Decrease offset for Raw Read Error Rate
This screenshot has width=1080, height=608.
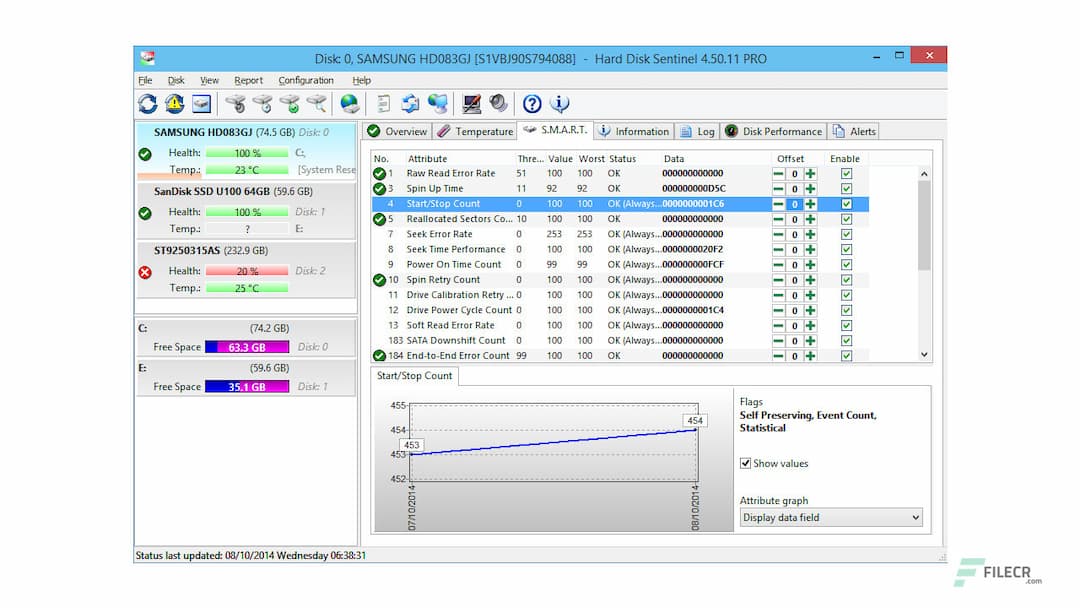778,174
